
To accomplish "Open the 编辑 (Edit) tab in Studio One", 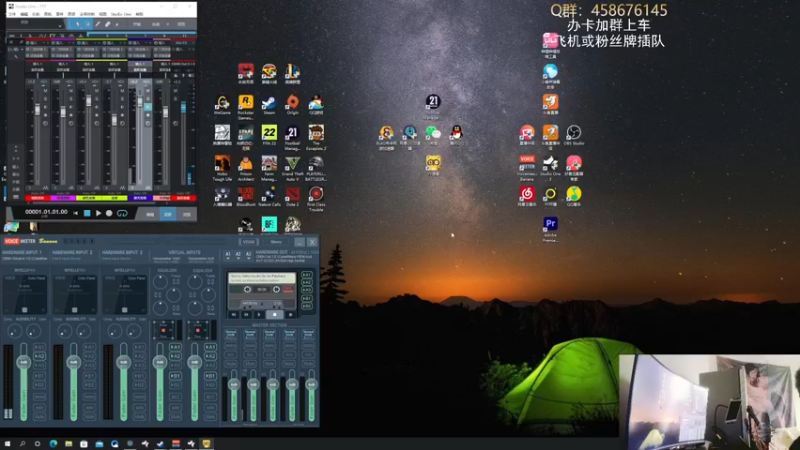I will pyautogui.click(x=150, y=214).
